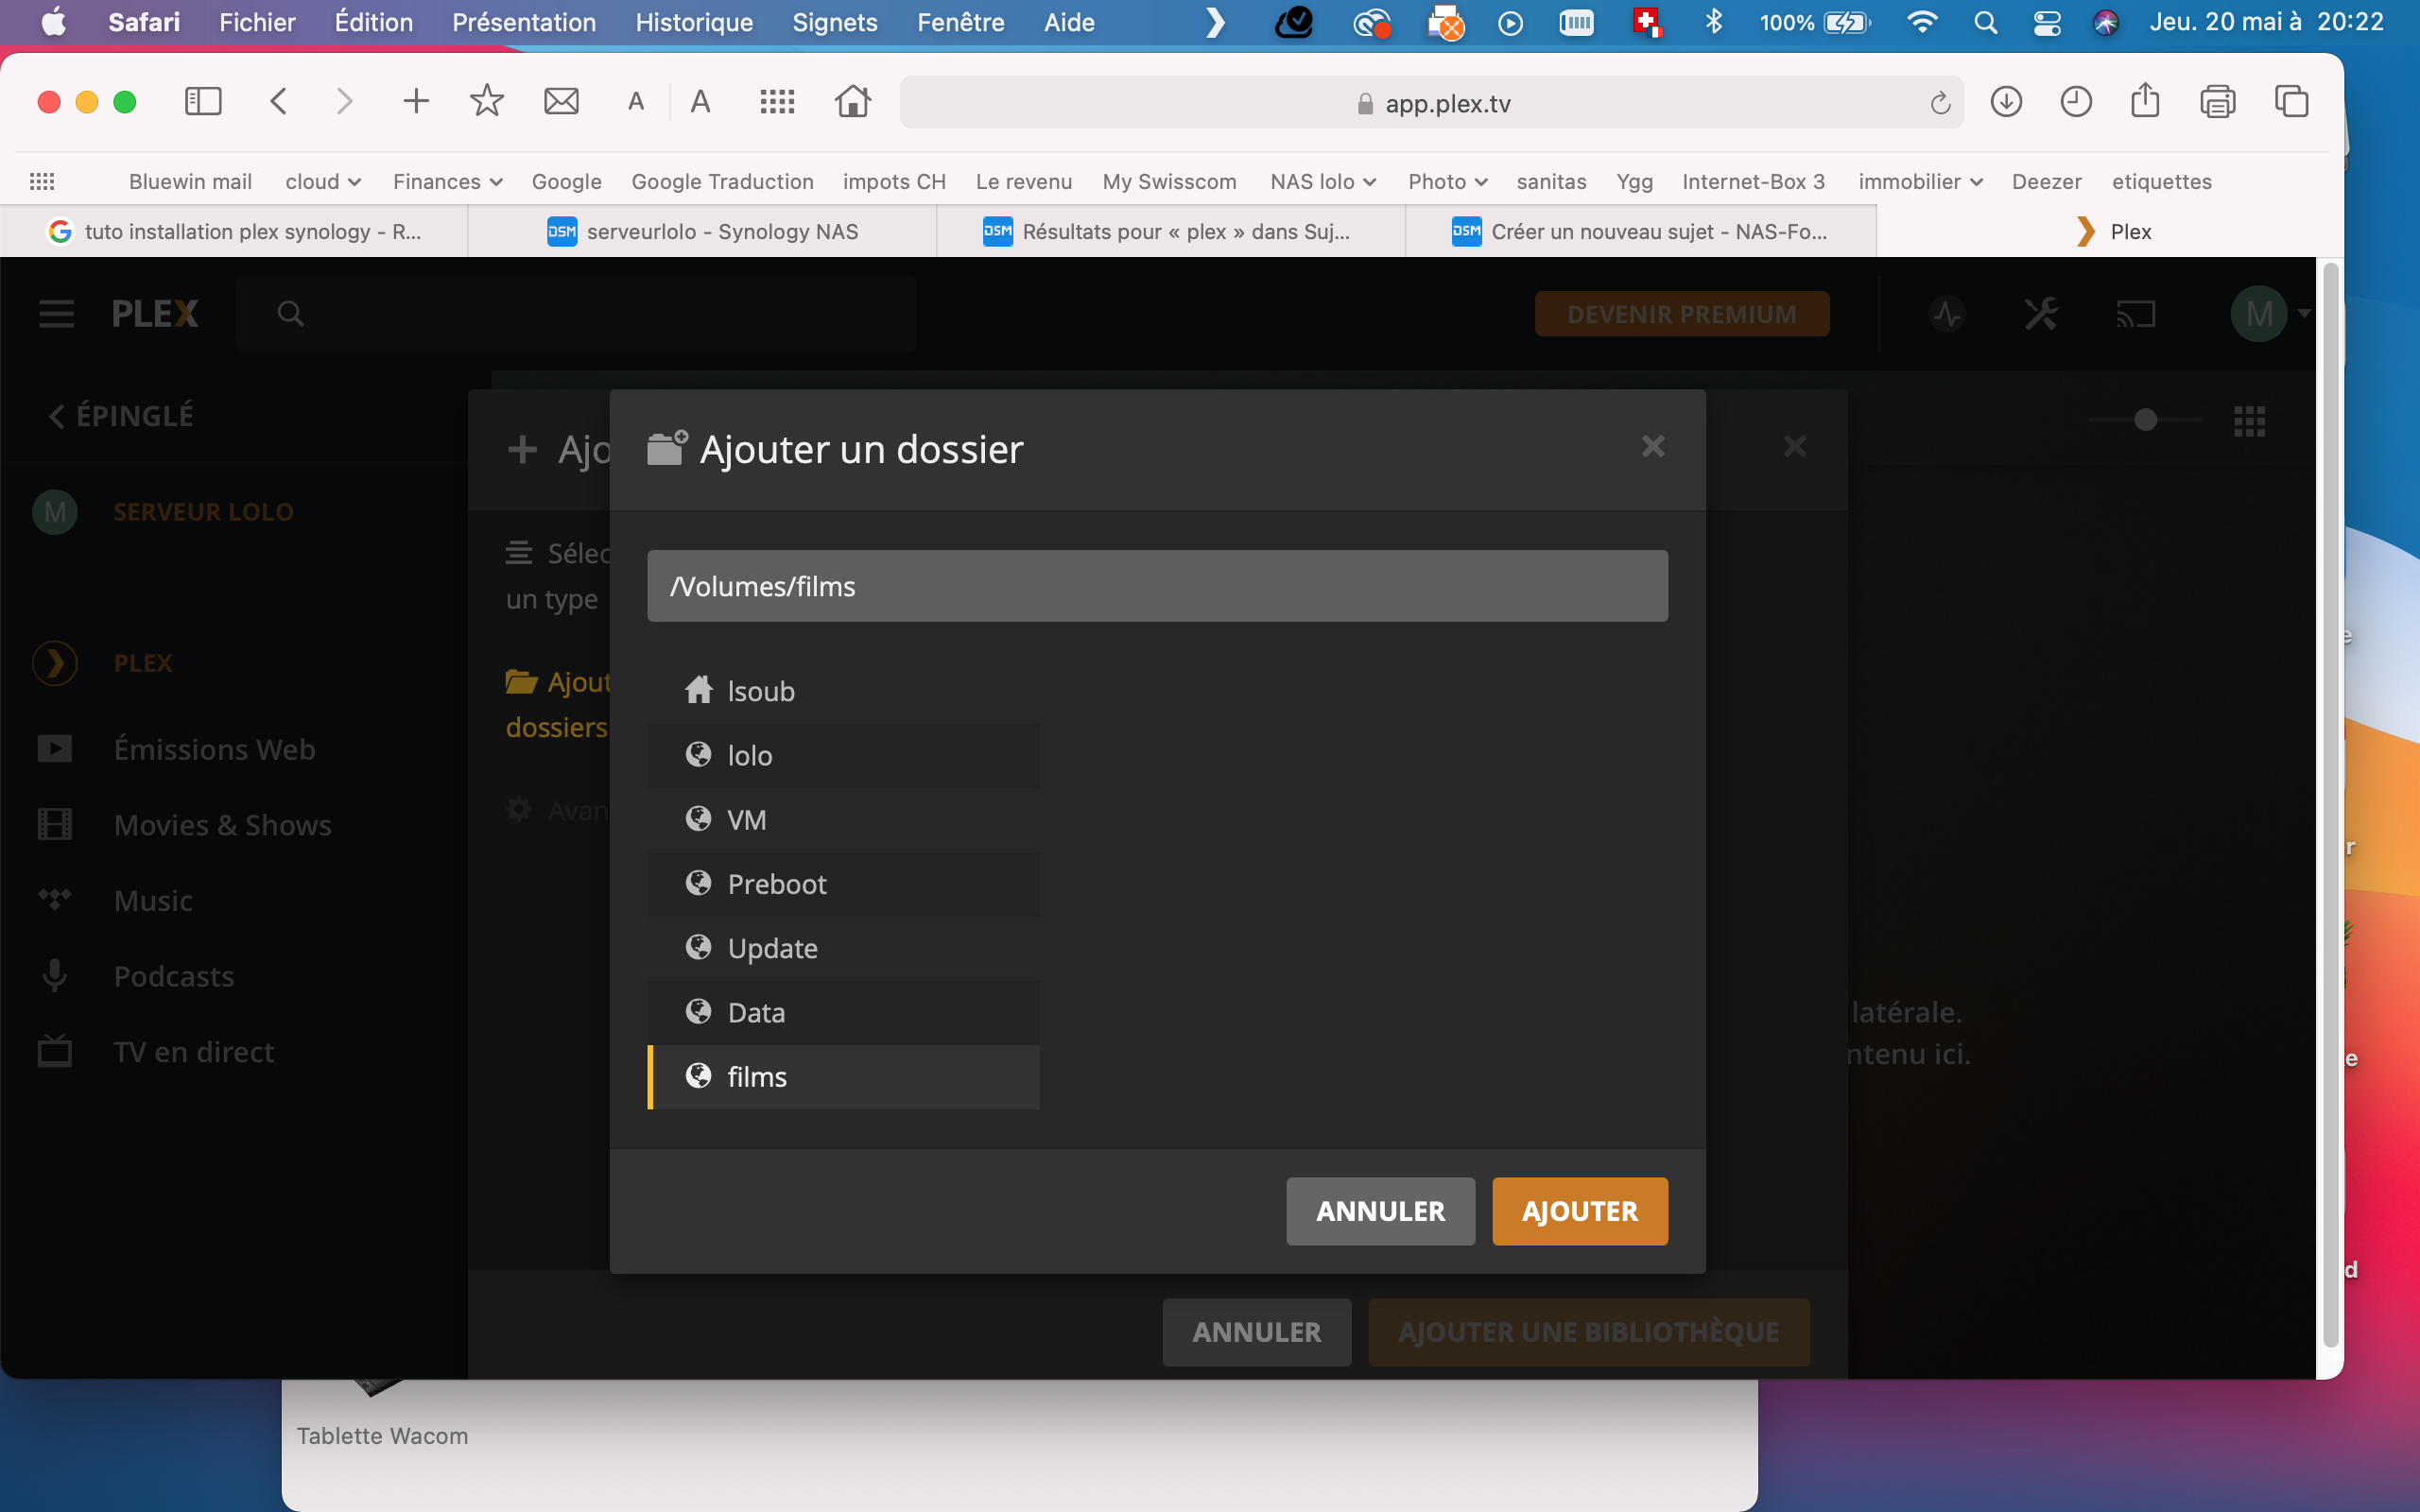Click the app.plex.tv address bar

click(1431, 103)
